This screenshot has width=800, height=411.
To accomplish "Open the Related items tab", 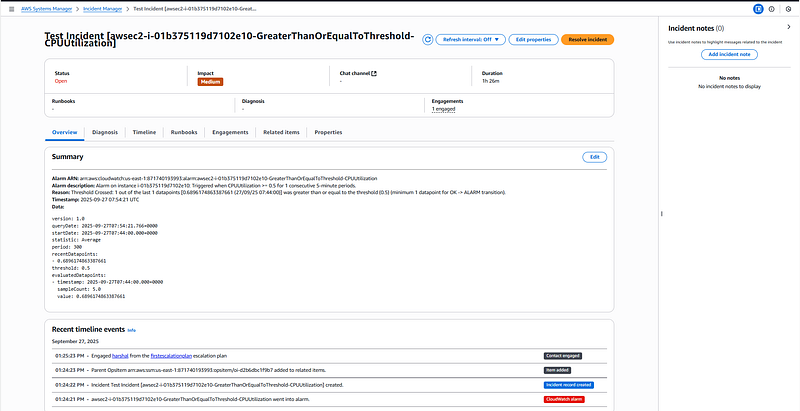I will pos(281,132).
